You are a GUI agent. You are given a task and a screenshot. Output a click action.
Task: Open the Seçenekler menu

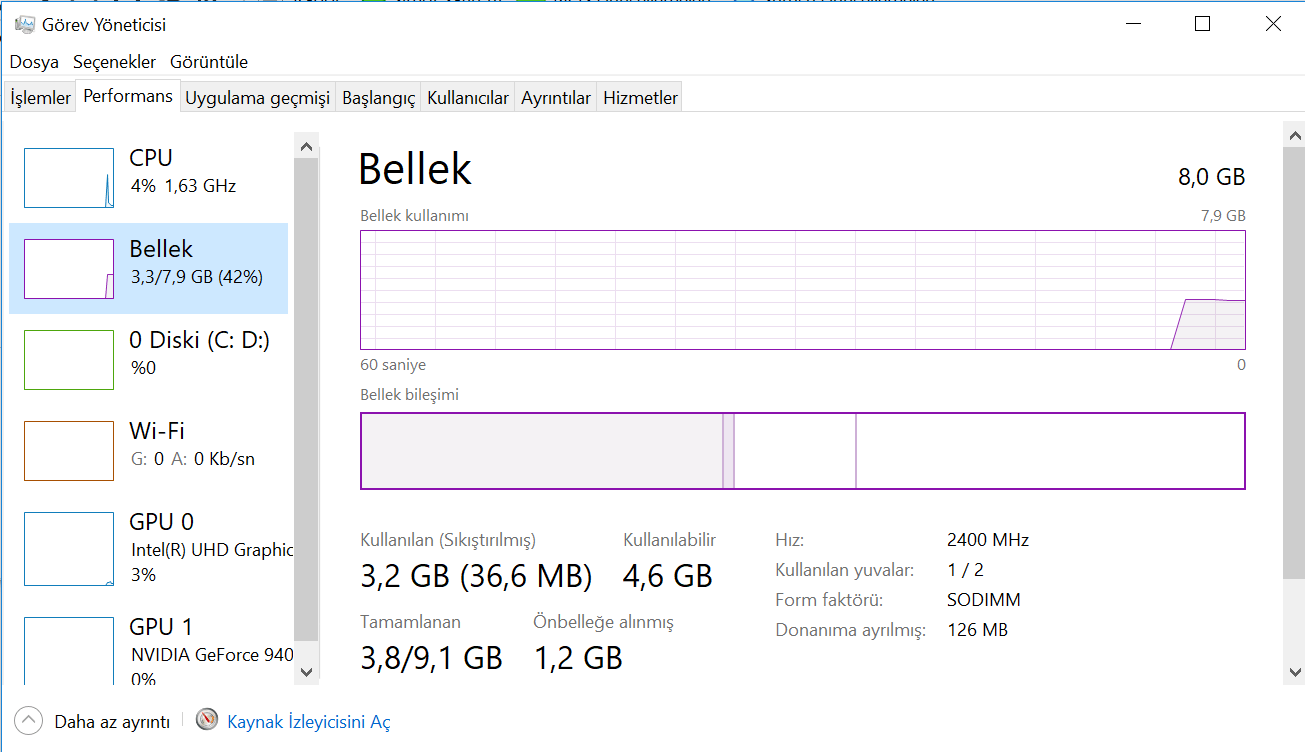(114, 62)
